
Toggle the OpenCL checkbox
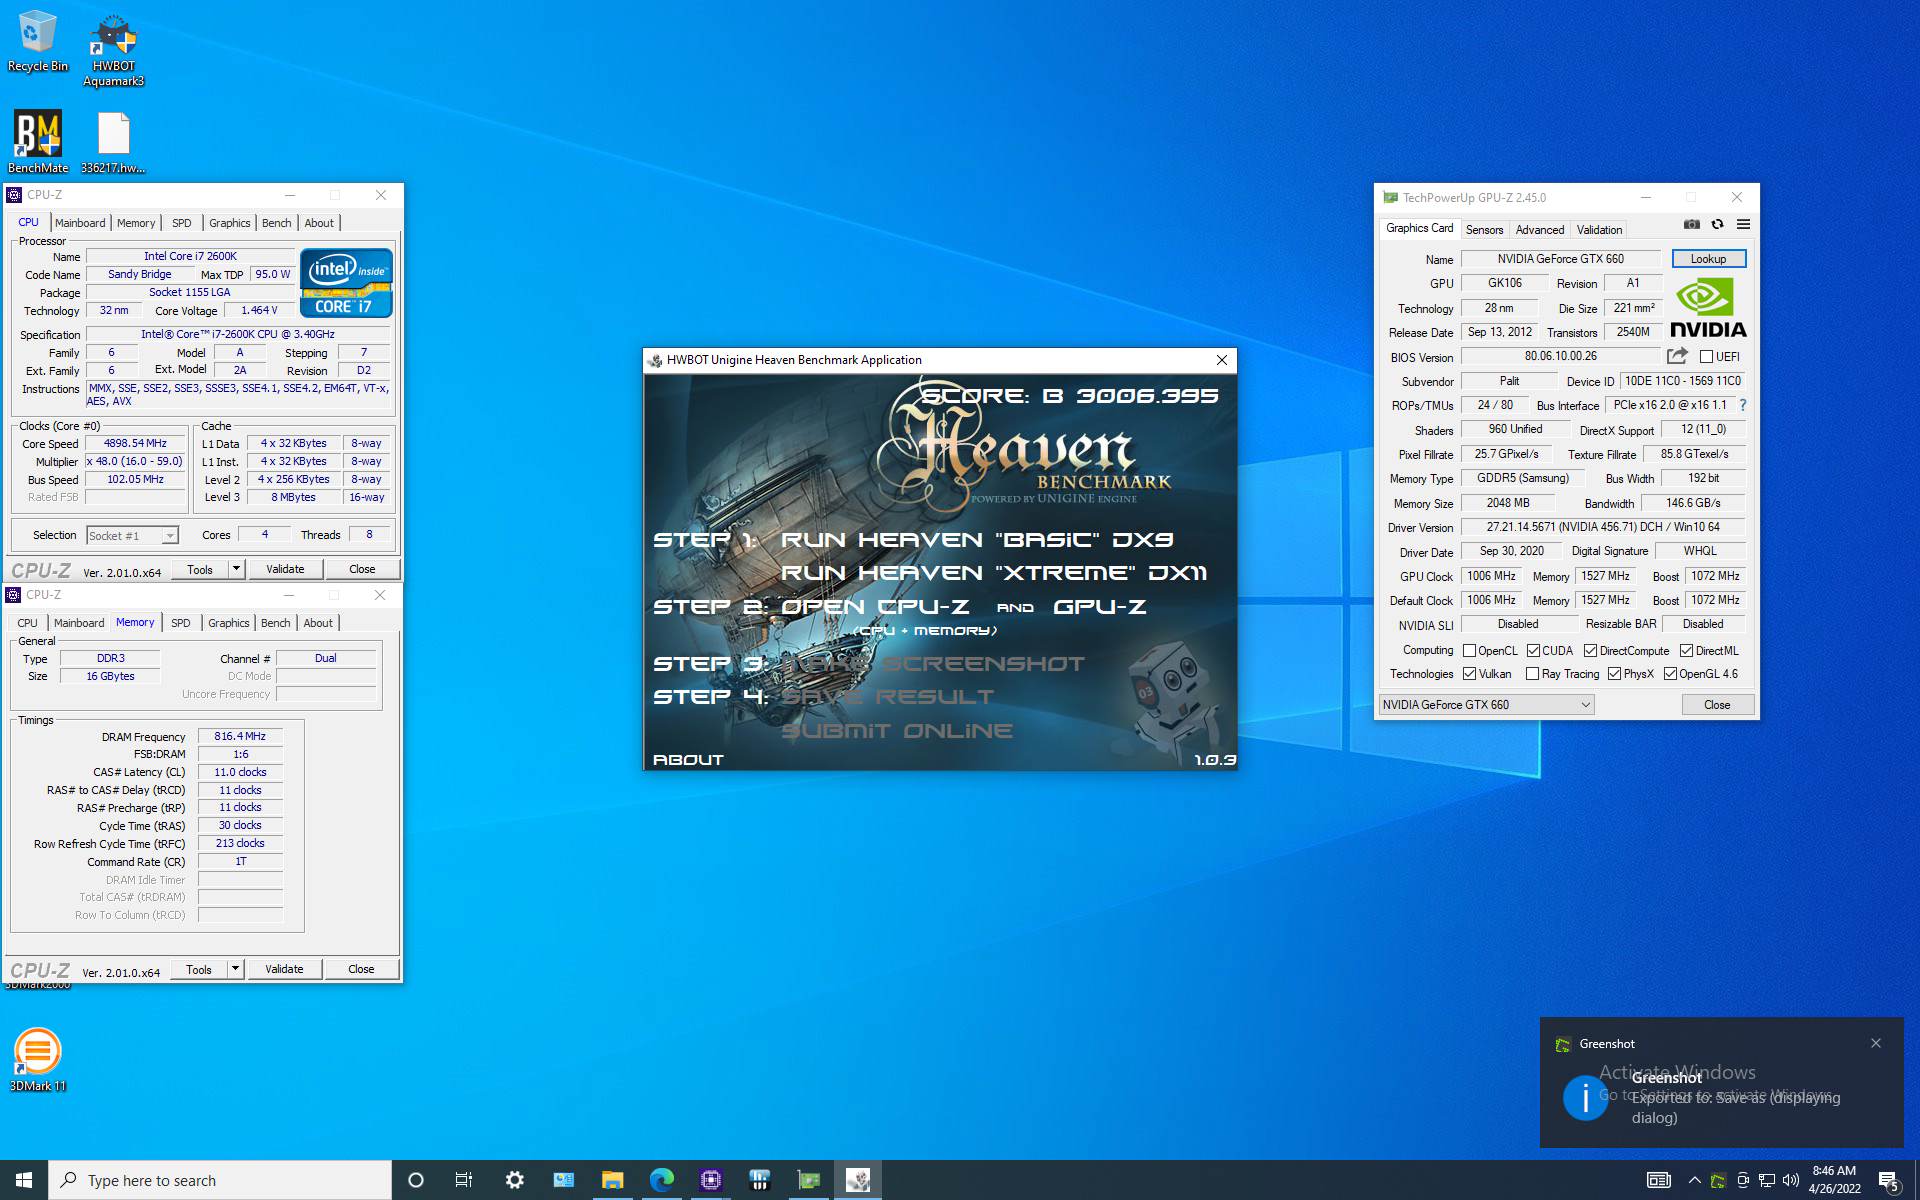(1469, 651)
